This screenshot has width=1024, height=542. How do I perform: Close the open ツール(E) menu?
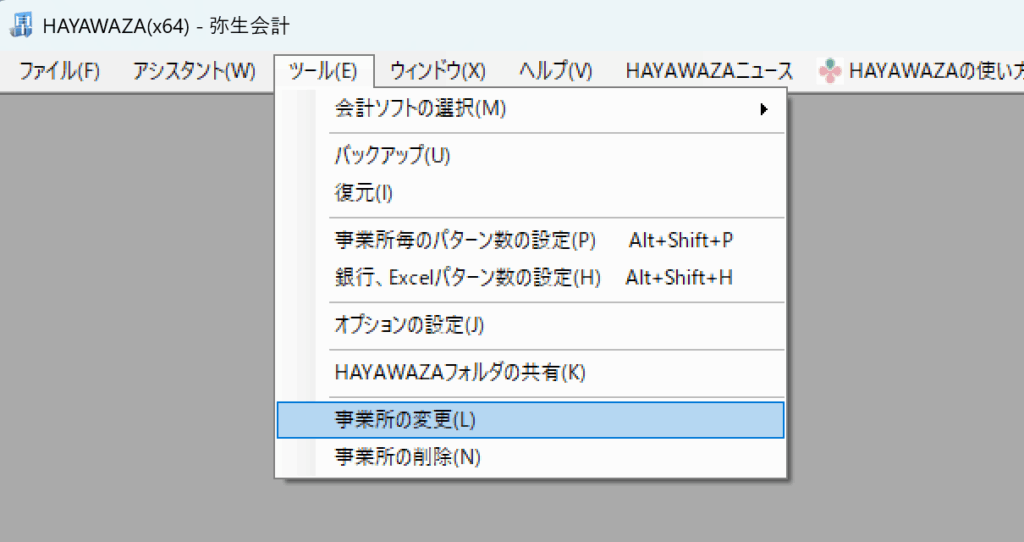pos(322,71)
